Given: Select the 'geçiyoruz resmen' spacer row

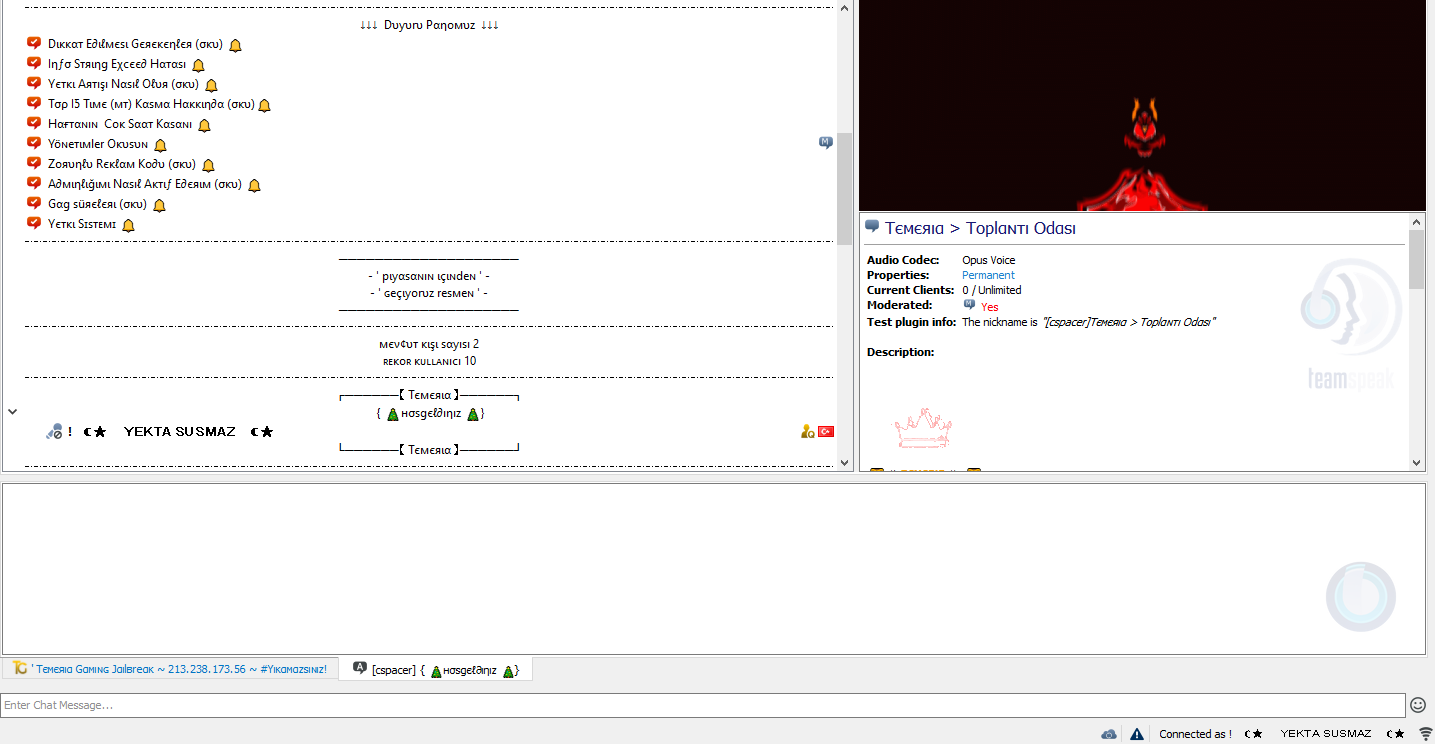Looking at the screenshot, I should click(x=429, y=294).
